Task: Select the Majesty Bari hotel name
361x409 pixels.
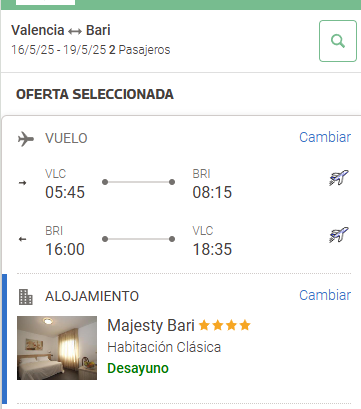Action: [x=151, y=325]
